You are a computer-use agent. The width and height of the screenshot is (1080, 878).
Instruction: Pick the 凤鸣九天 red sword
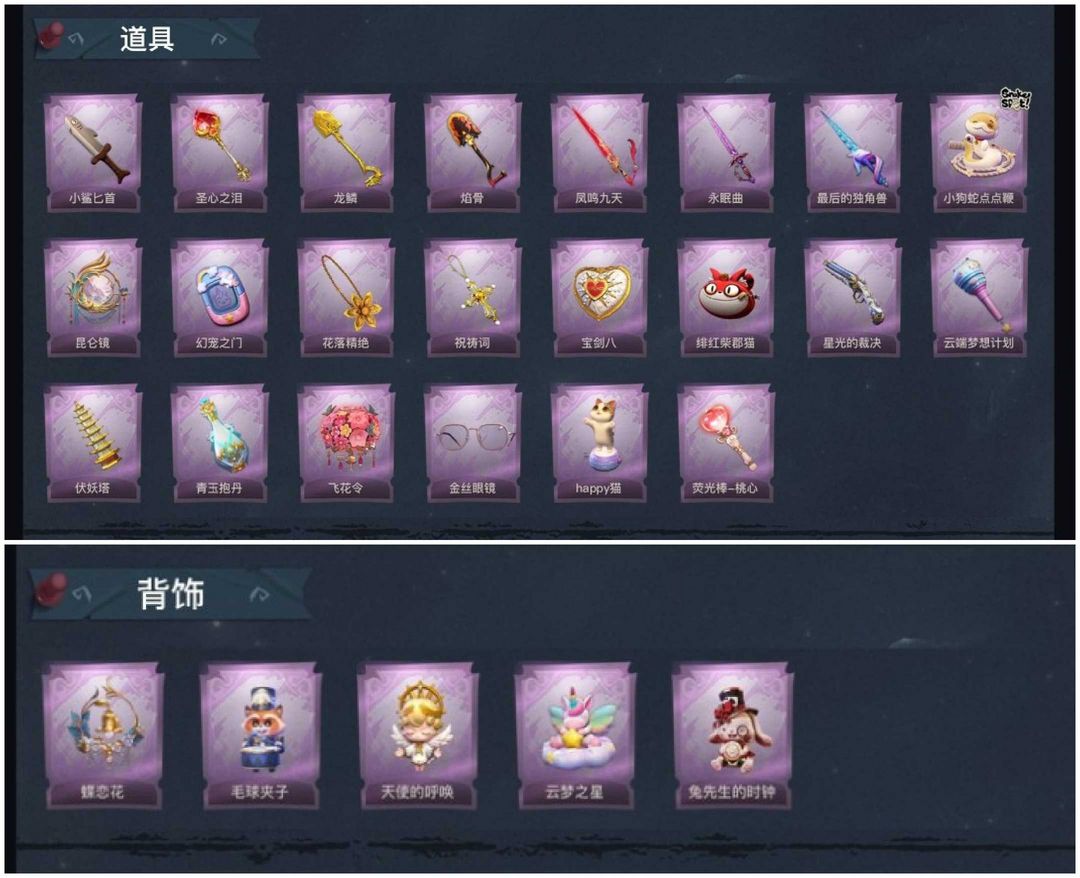point(599,153)
